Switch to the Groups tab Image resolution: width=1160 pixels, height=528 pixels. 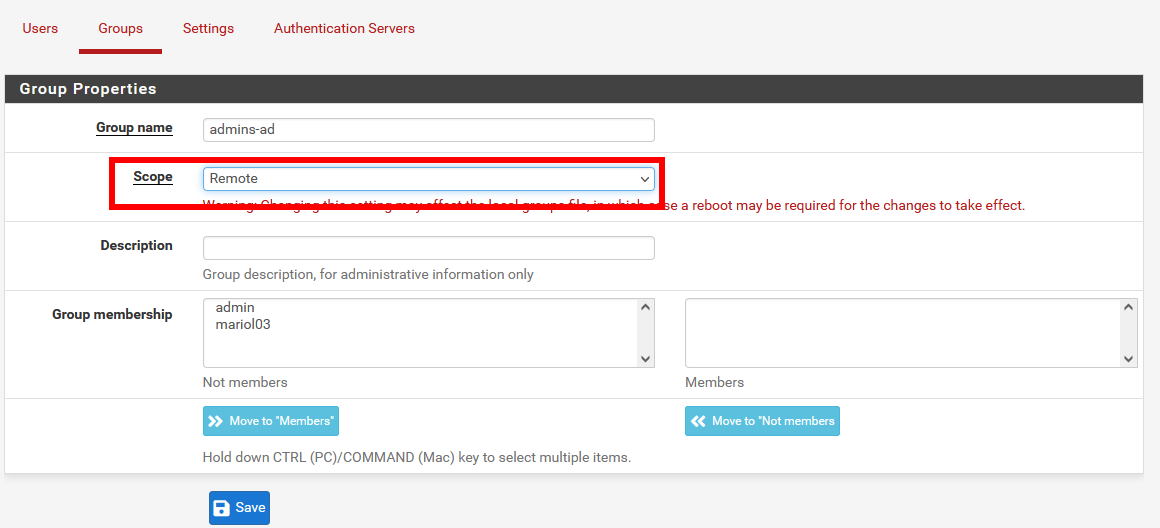(120, 28)
